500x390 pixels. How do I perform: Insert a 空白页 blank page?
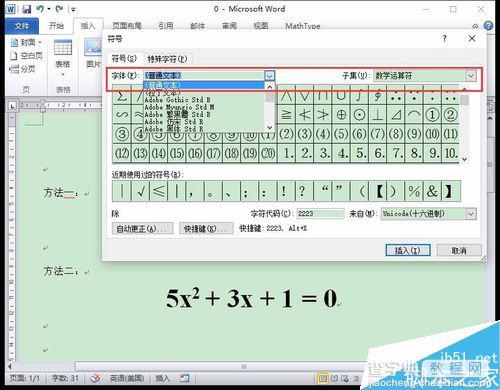pos(26,56)
